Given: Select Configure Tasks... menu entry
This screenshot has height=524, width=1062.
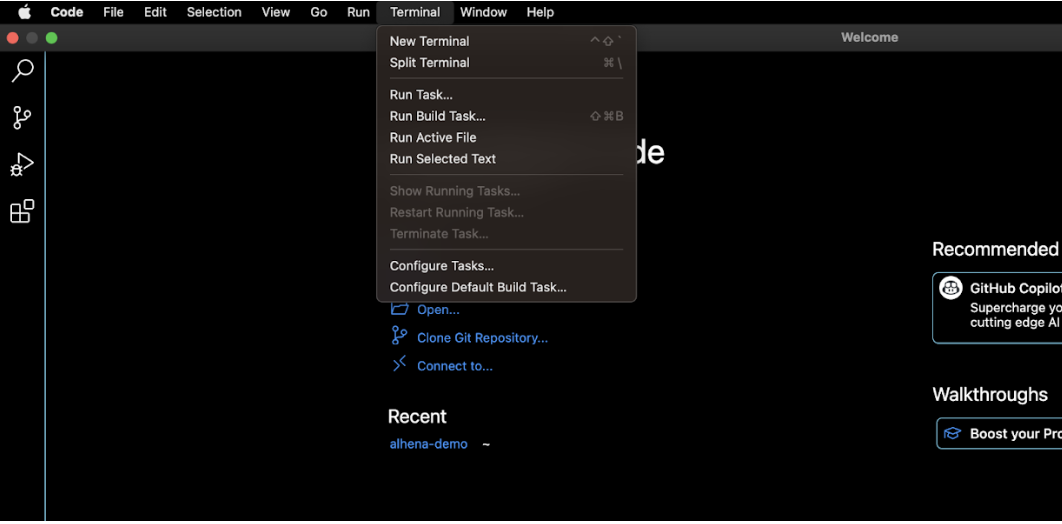Looking at the screenshot, I should click(506, 265).
